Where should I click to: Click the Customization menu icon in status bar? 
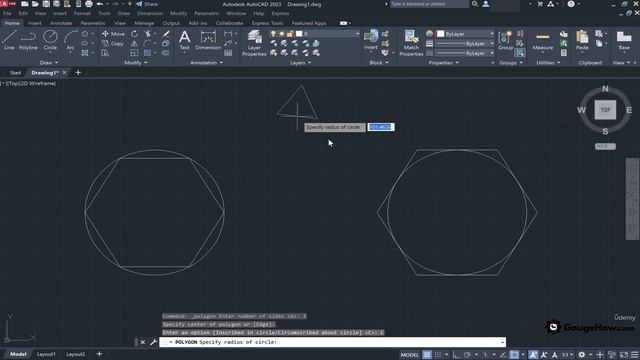635,355
